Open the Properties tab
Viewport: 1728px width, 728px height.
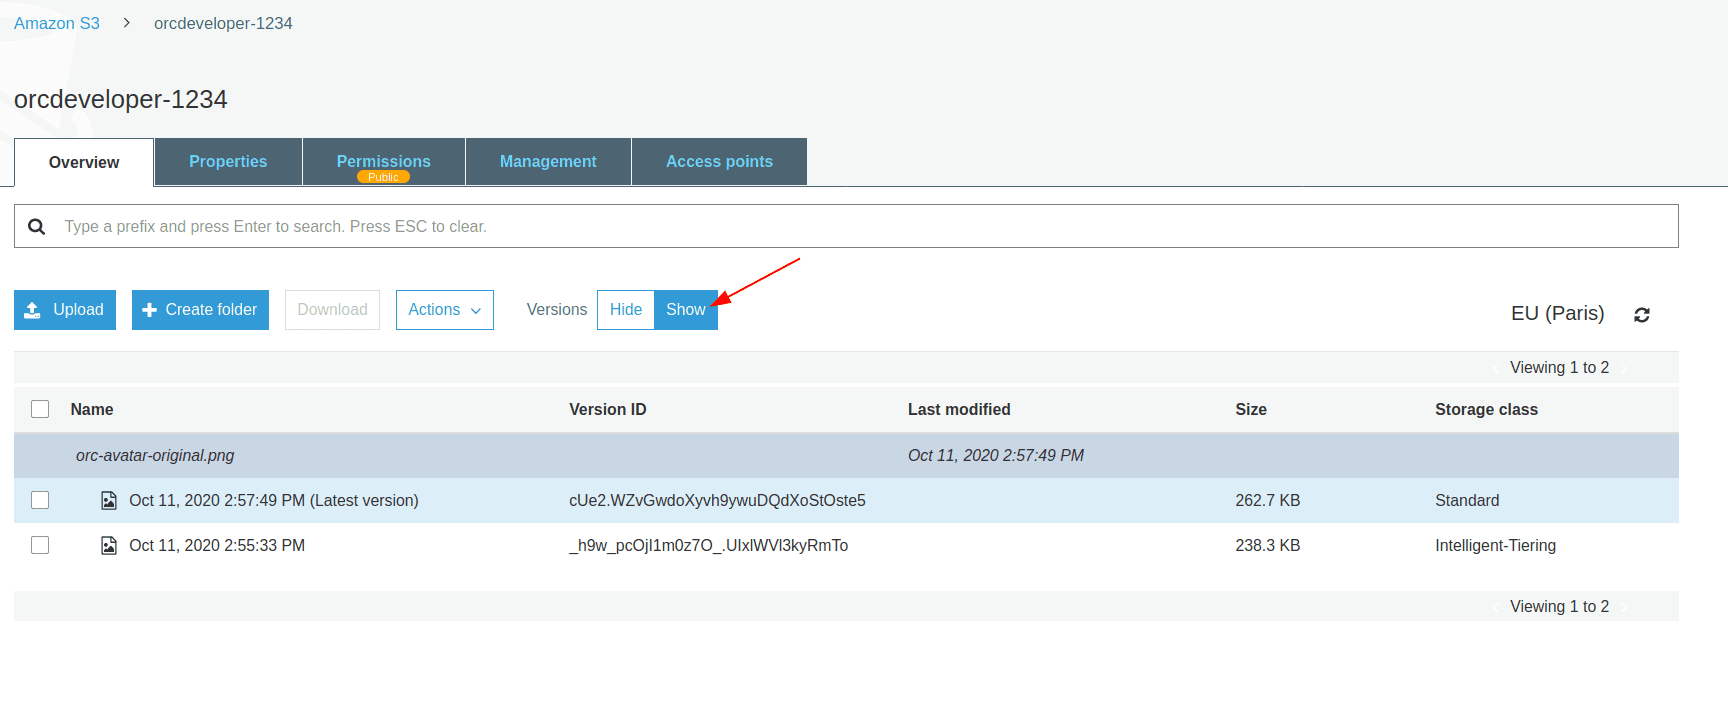coord(228,162)
